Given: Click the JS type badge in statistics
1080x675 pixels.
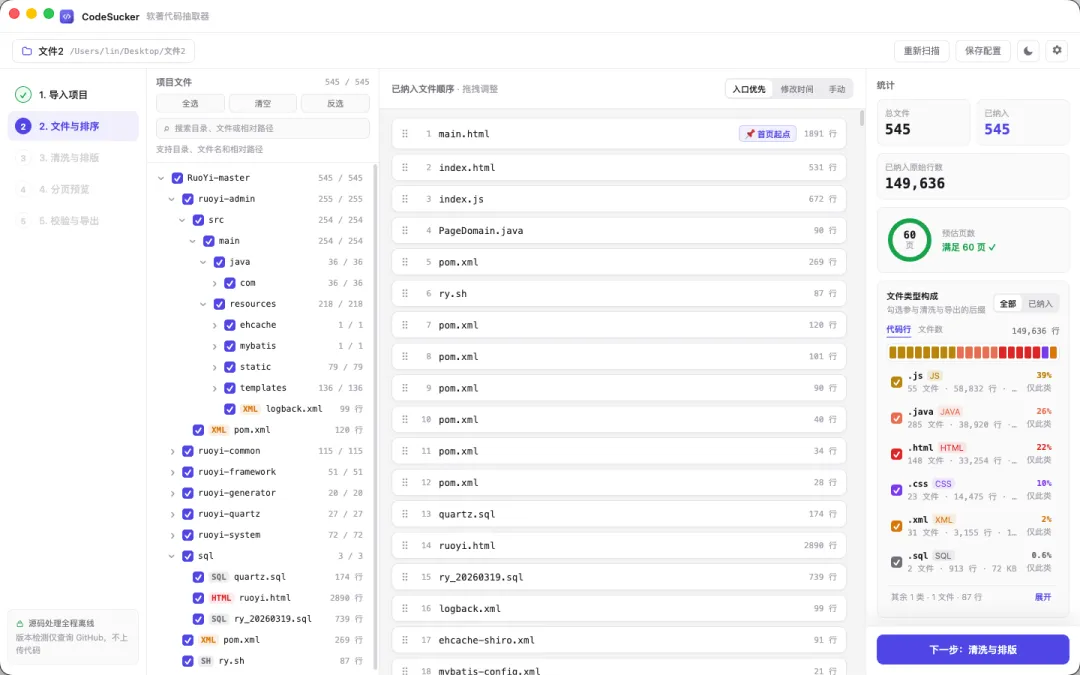Looking at the screenshot, I should [x=935, y=375].
